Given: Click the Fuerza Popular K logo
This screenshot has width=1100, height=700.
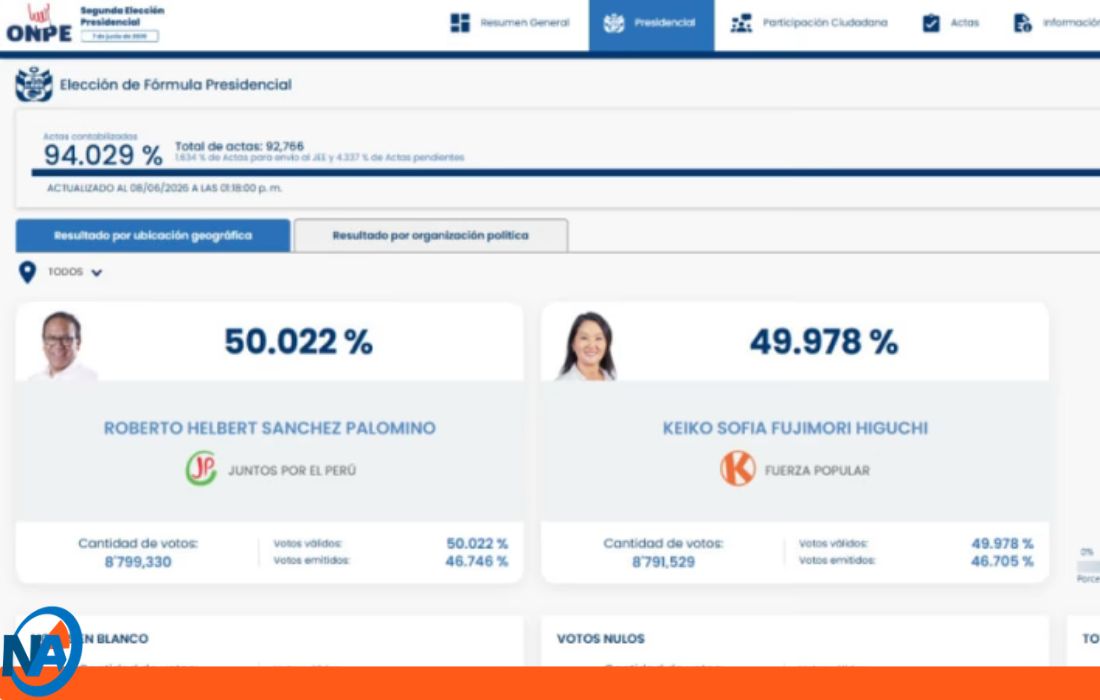Looking at the screenshot, I should click(x=737, y=469).
